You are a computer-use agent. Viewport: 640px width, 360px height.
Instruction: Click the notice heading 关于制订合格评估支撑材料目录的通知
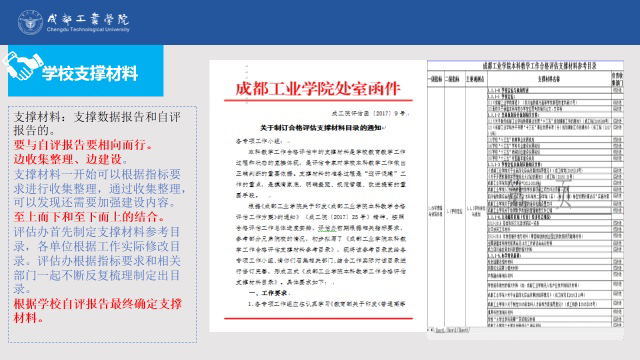coord(321,128)
